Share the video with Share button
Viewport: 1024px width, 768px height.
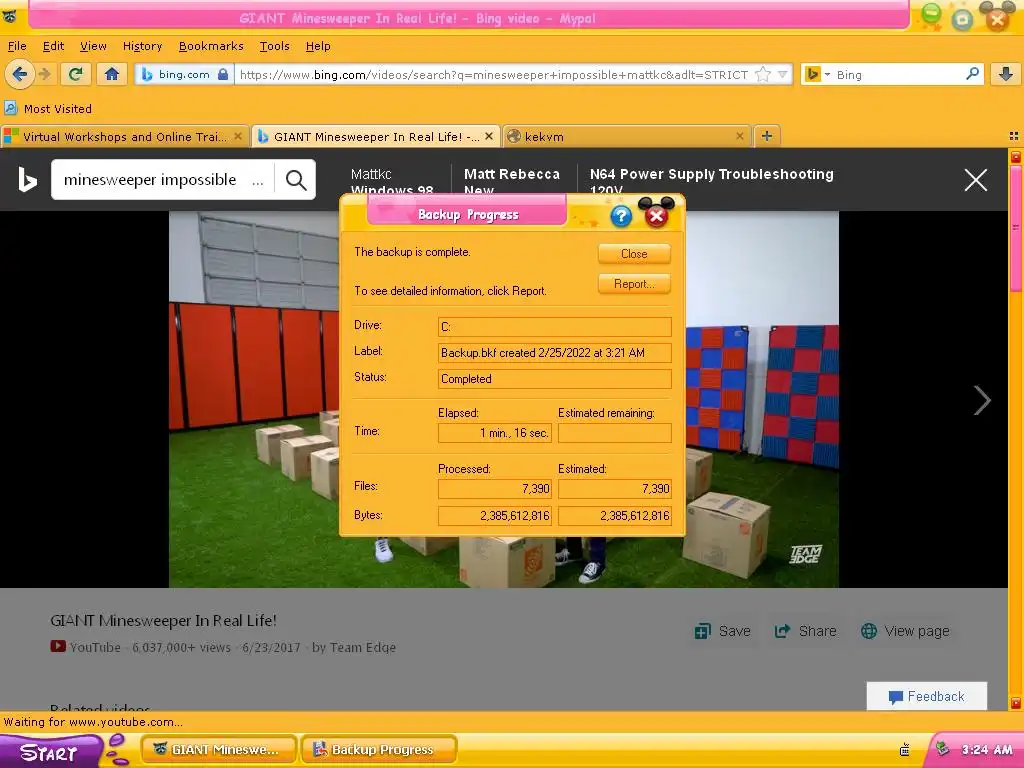click(805, 631)
